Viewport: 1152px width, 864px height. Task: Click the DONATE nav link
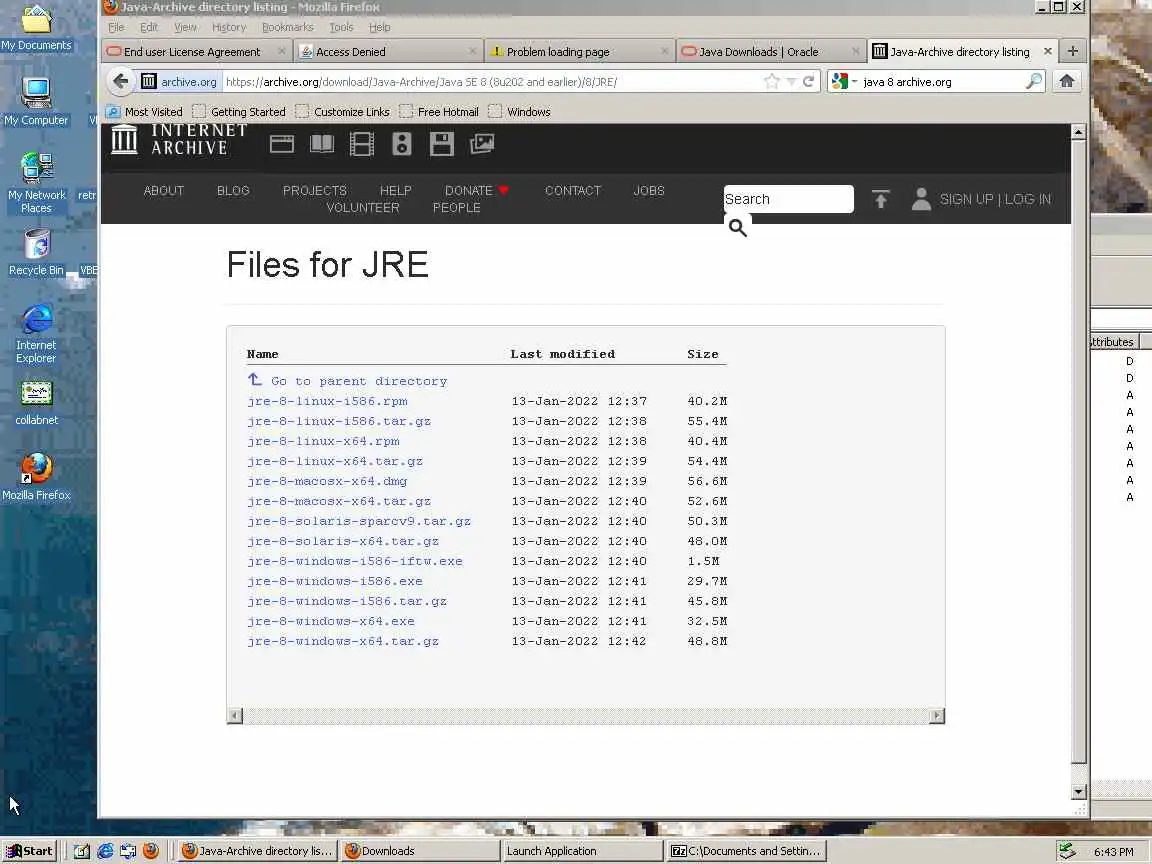pos(476,190)
